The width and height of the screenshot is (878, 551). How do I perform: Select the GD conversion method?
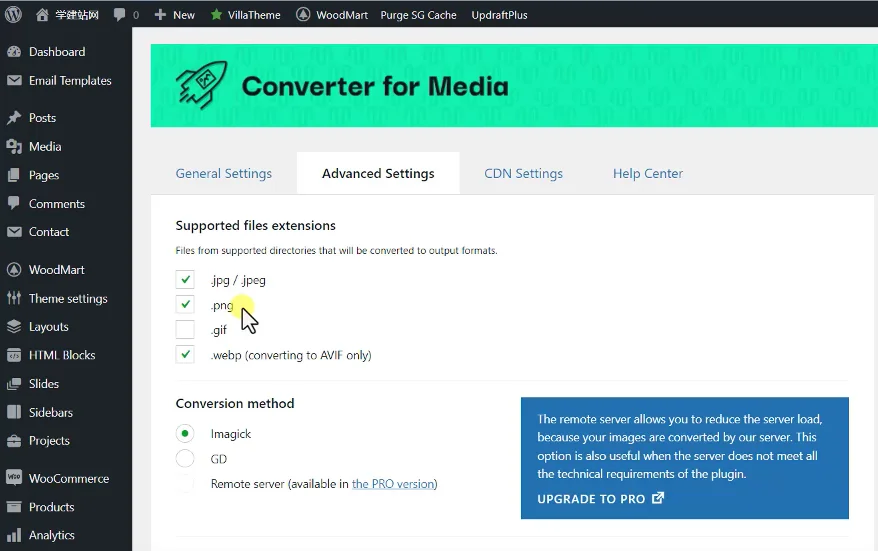point(185,459)
